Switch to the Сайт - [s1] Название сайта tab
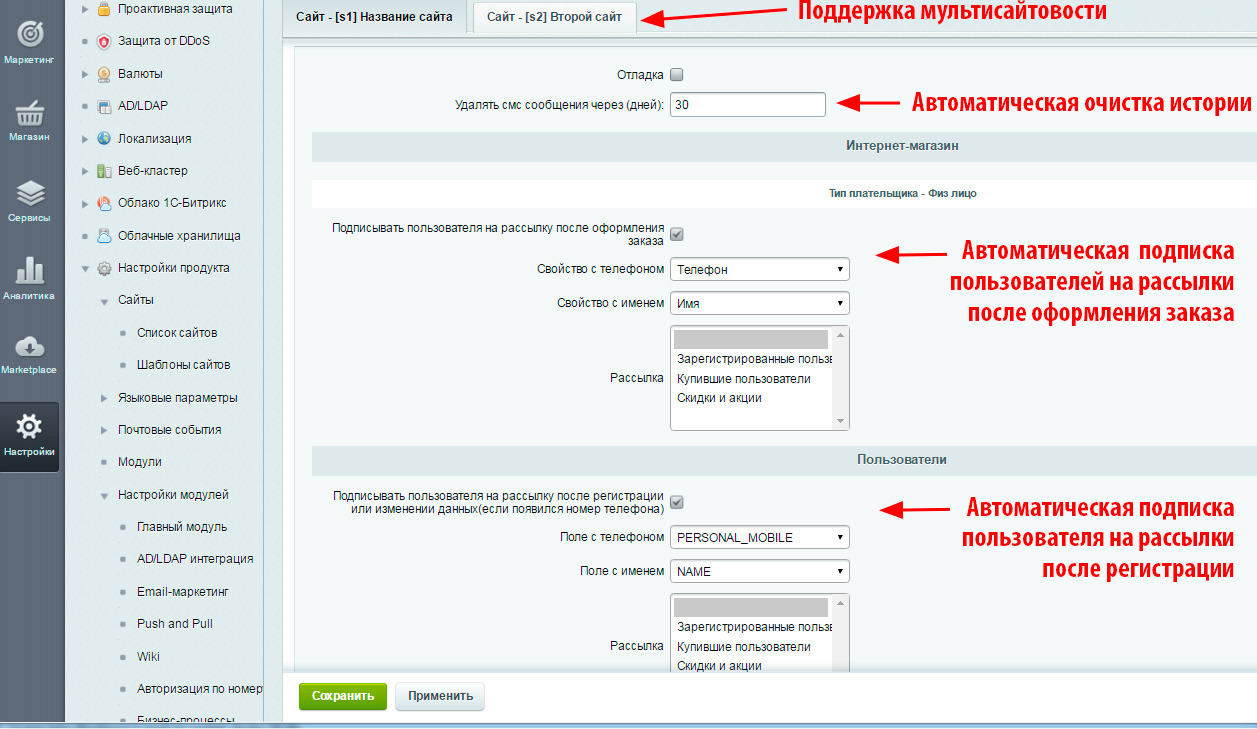1257x729 pixels. click(374, 17)
